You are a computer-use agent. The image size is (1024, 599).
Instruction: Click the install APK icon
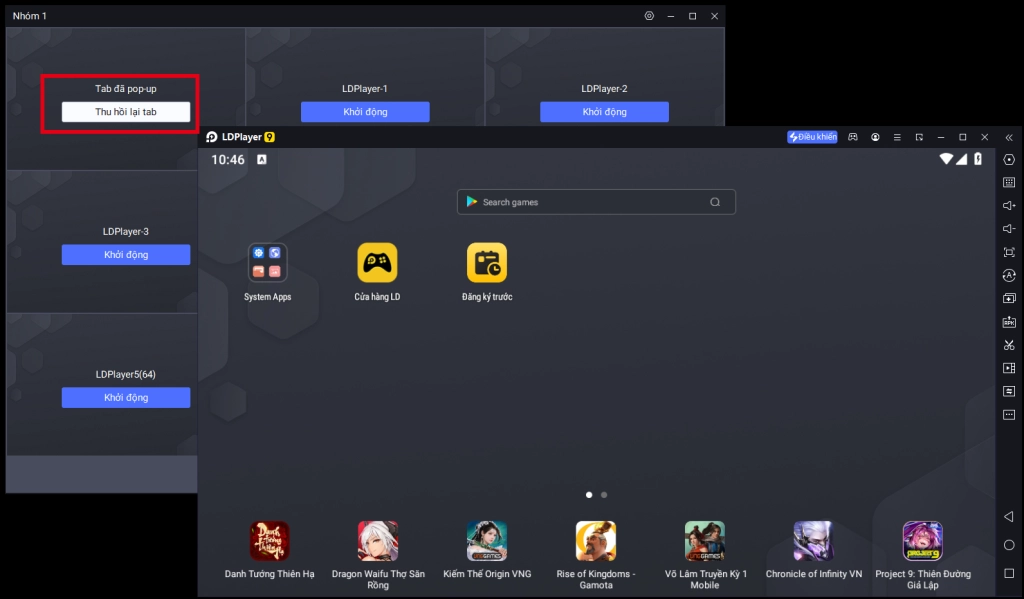1009,321
